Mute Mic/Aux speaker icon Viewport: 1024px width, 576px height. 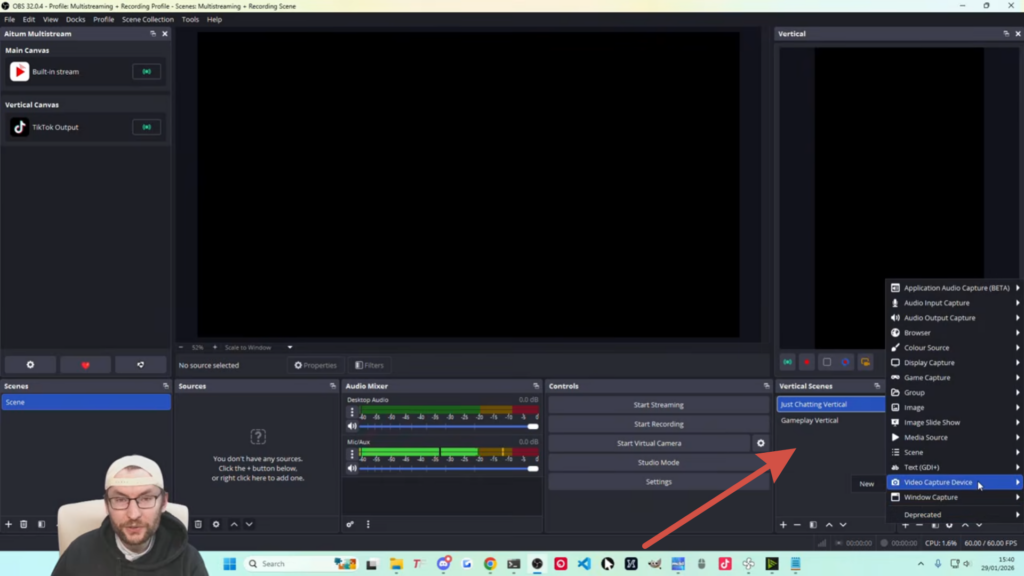(x=352, y=468)
